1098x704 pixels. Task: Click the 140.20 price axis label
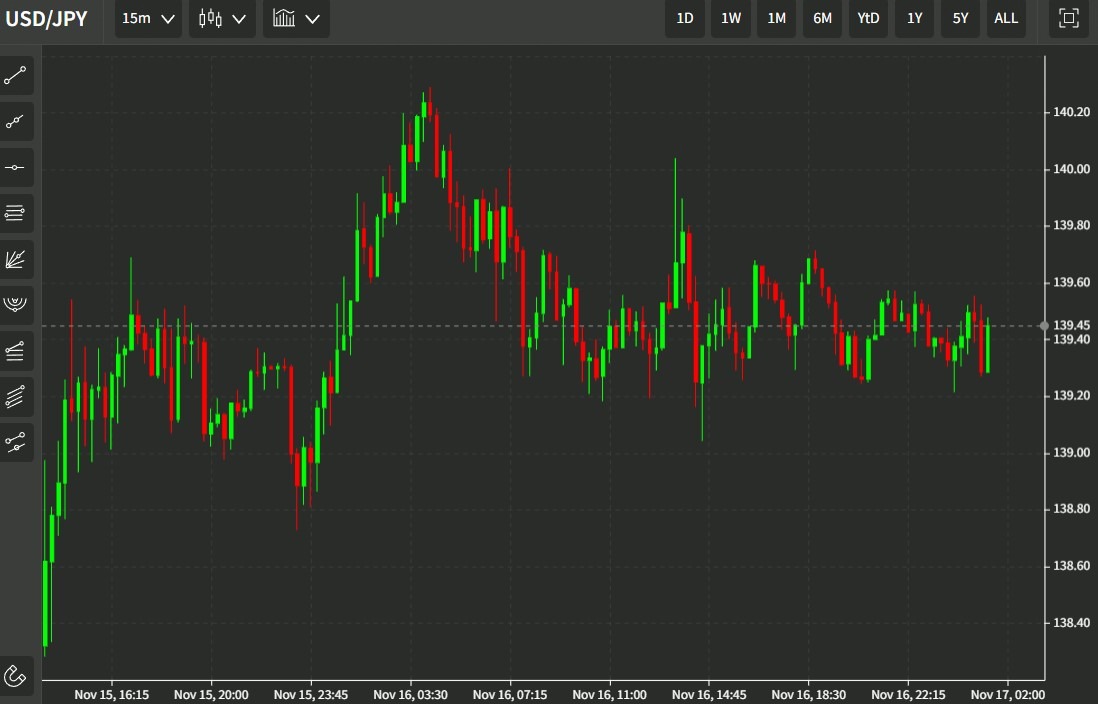1071,112
